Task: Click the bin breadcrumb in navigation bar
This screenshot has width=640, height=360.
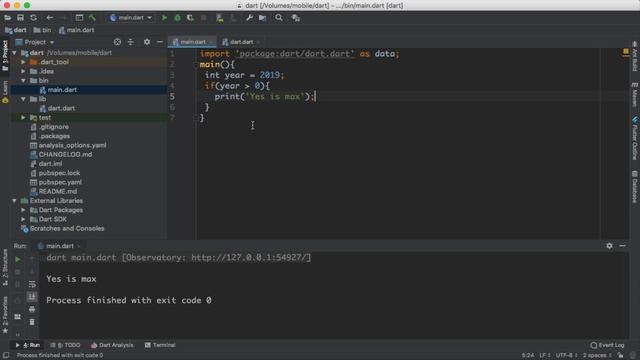Action: click(x=42, y=30)
